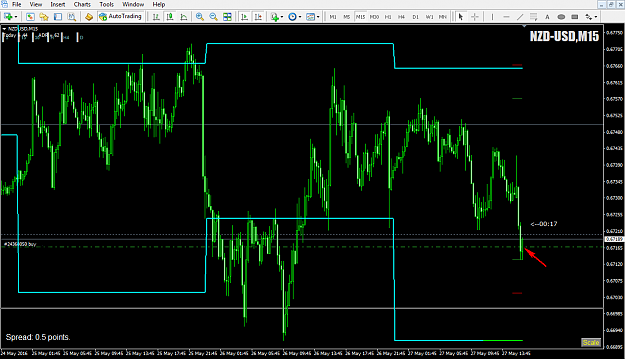Open the Periods clock icon
The image size is (625, 360).
pyautogui.click(x=293, y=17)
